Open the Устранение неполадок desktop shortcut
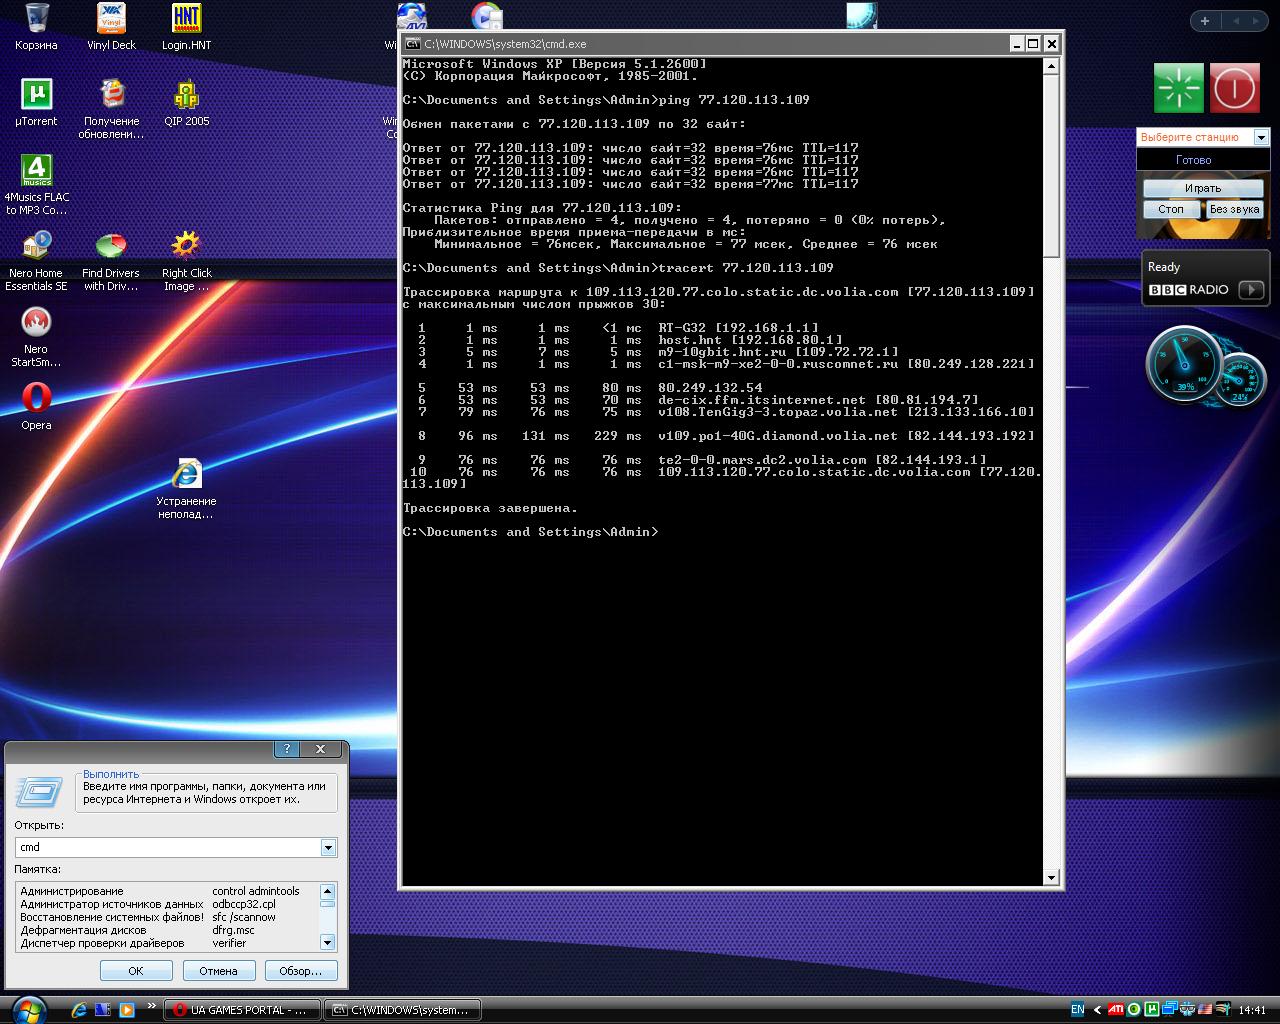Image resolution: width=1280 pixels, height=1024 pixels. (x=186, y=489)
